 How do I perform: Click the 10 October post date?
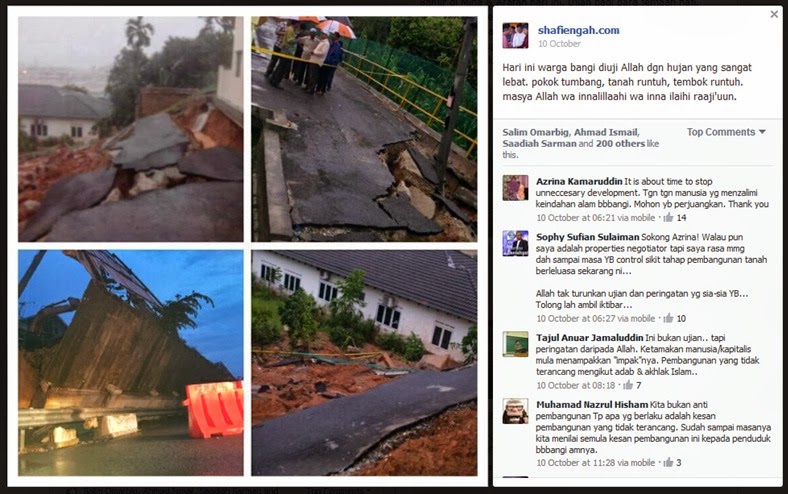click(559, 44)
